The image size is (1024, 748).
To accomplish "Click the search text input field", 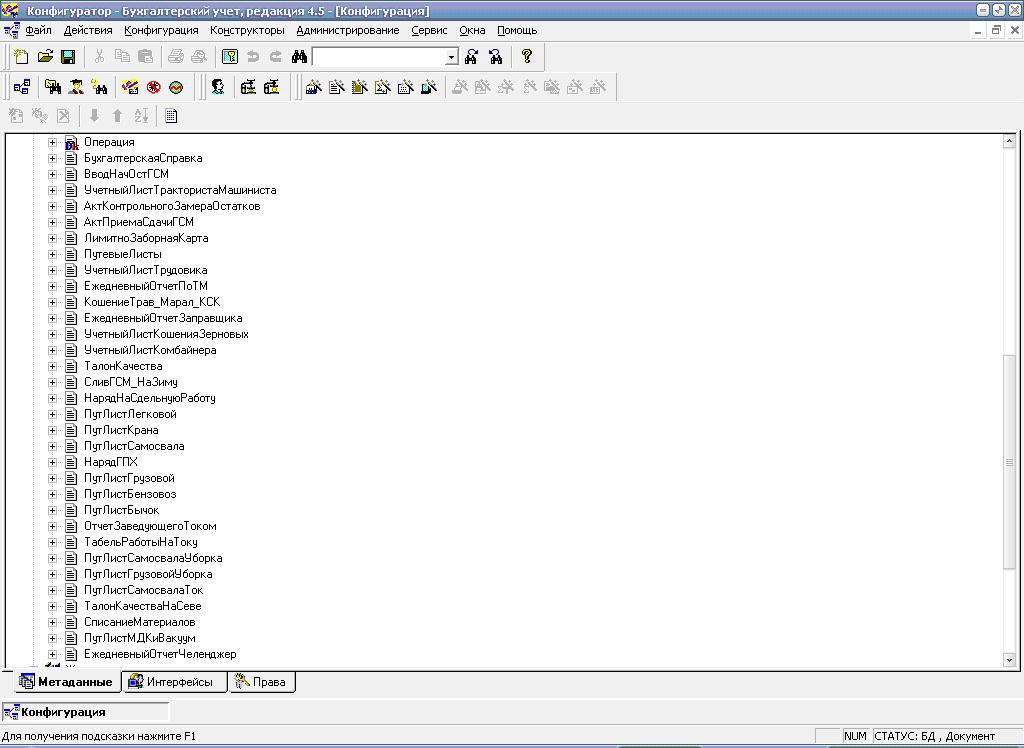I will 379,57.
